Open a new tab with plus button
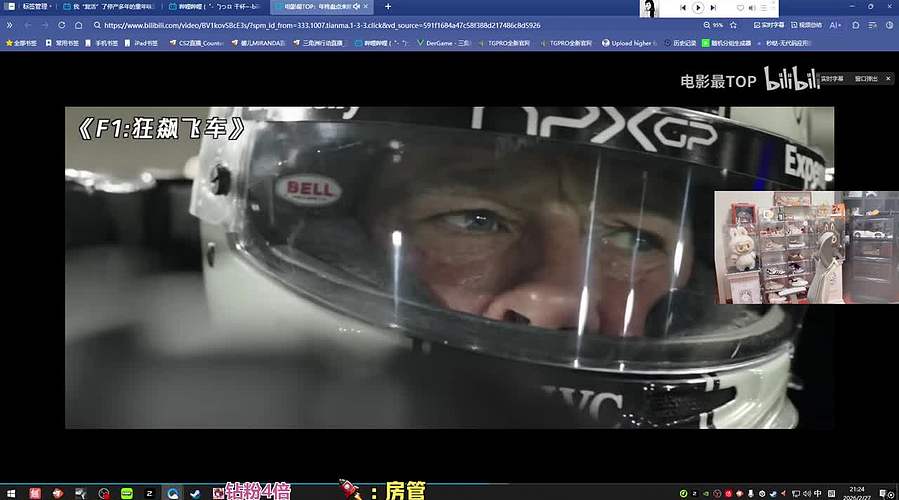The width and height of the screenshot is (899, 500). 388,7
